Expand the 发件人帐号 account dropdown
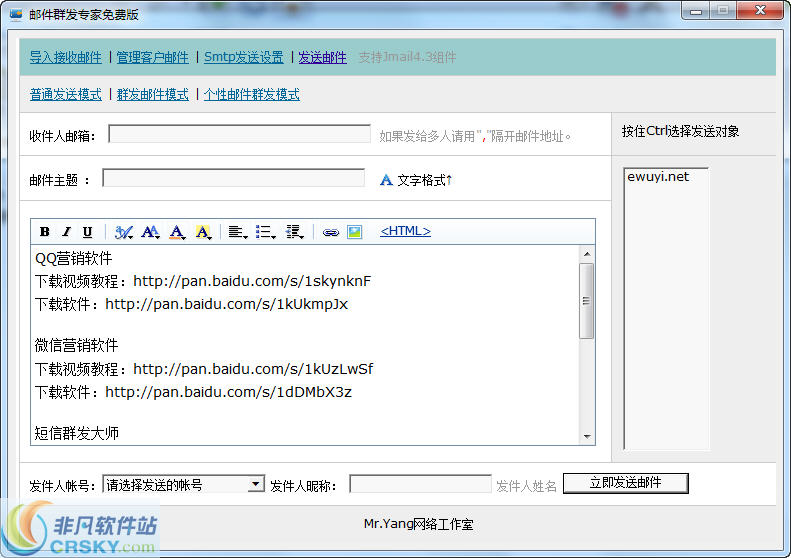This screenshot has width=791, height=558. click(x=256, y=484)
